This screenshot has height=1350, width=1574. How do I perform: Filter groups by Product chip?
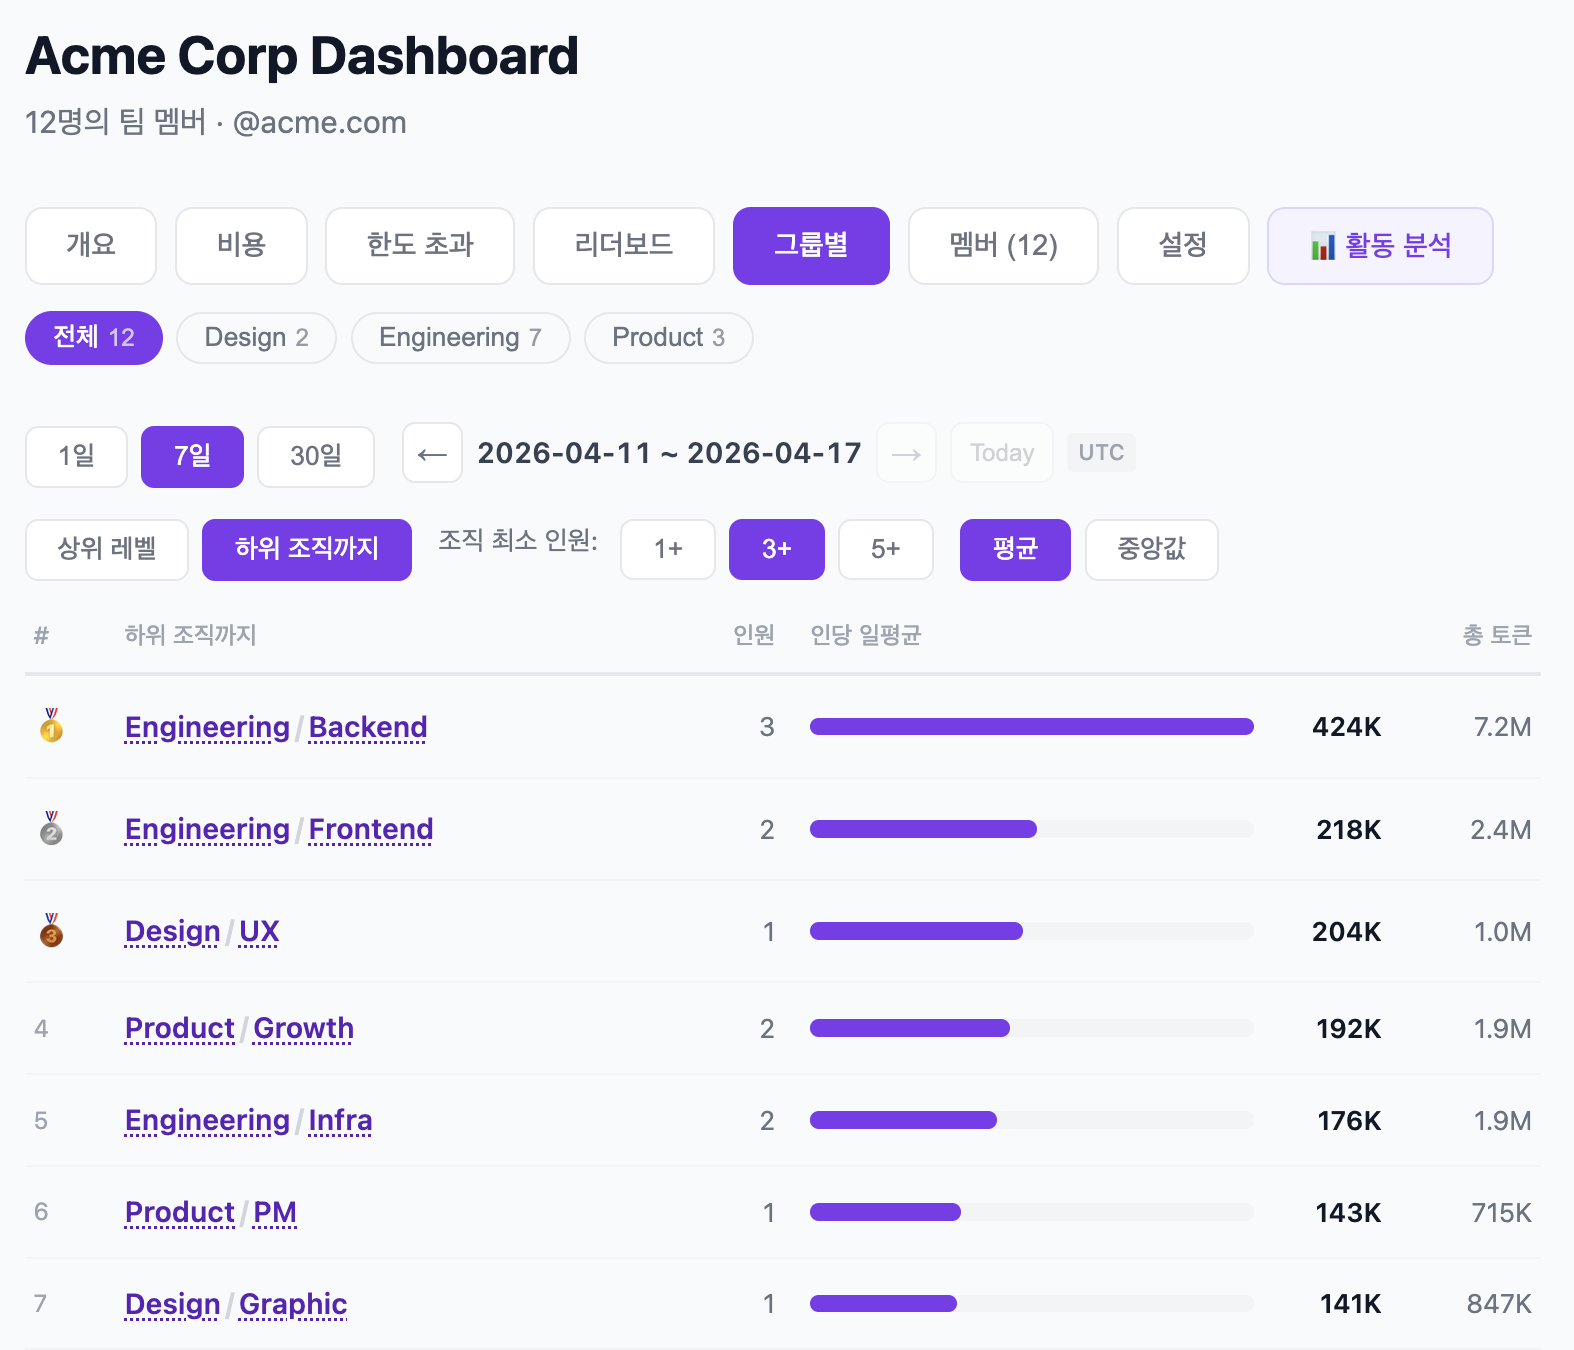668,338
